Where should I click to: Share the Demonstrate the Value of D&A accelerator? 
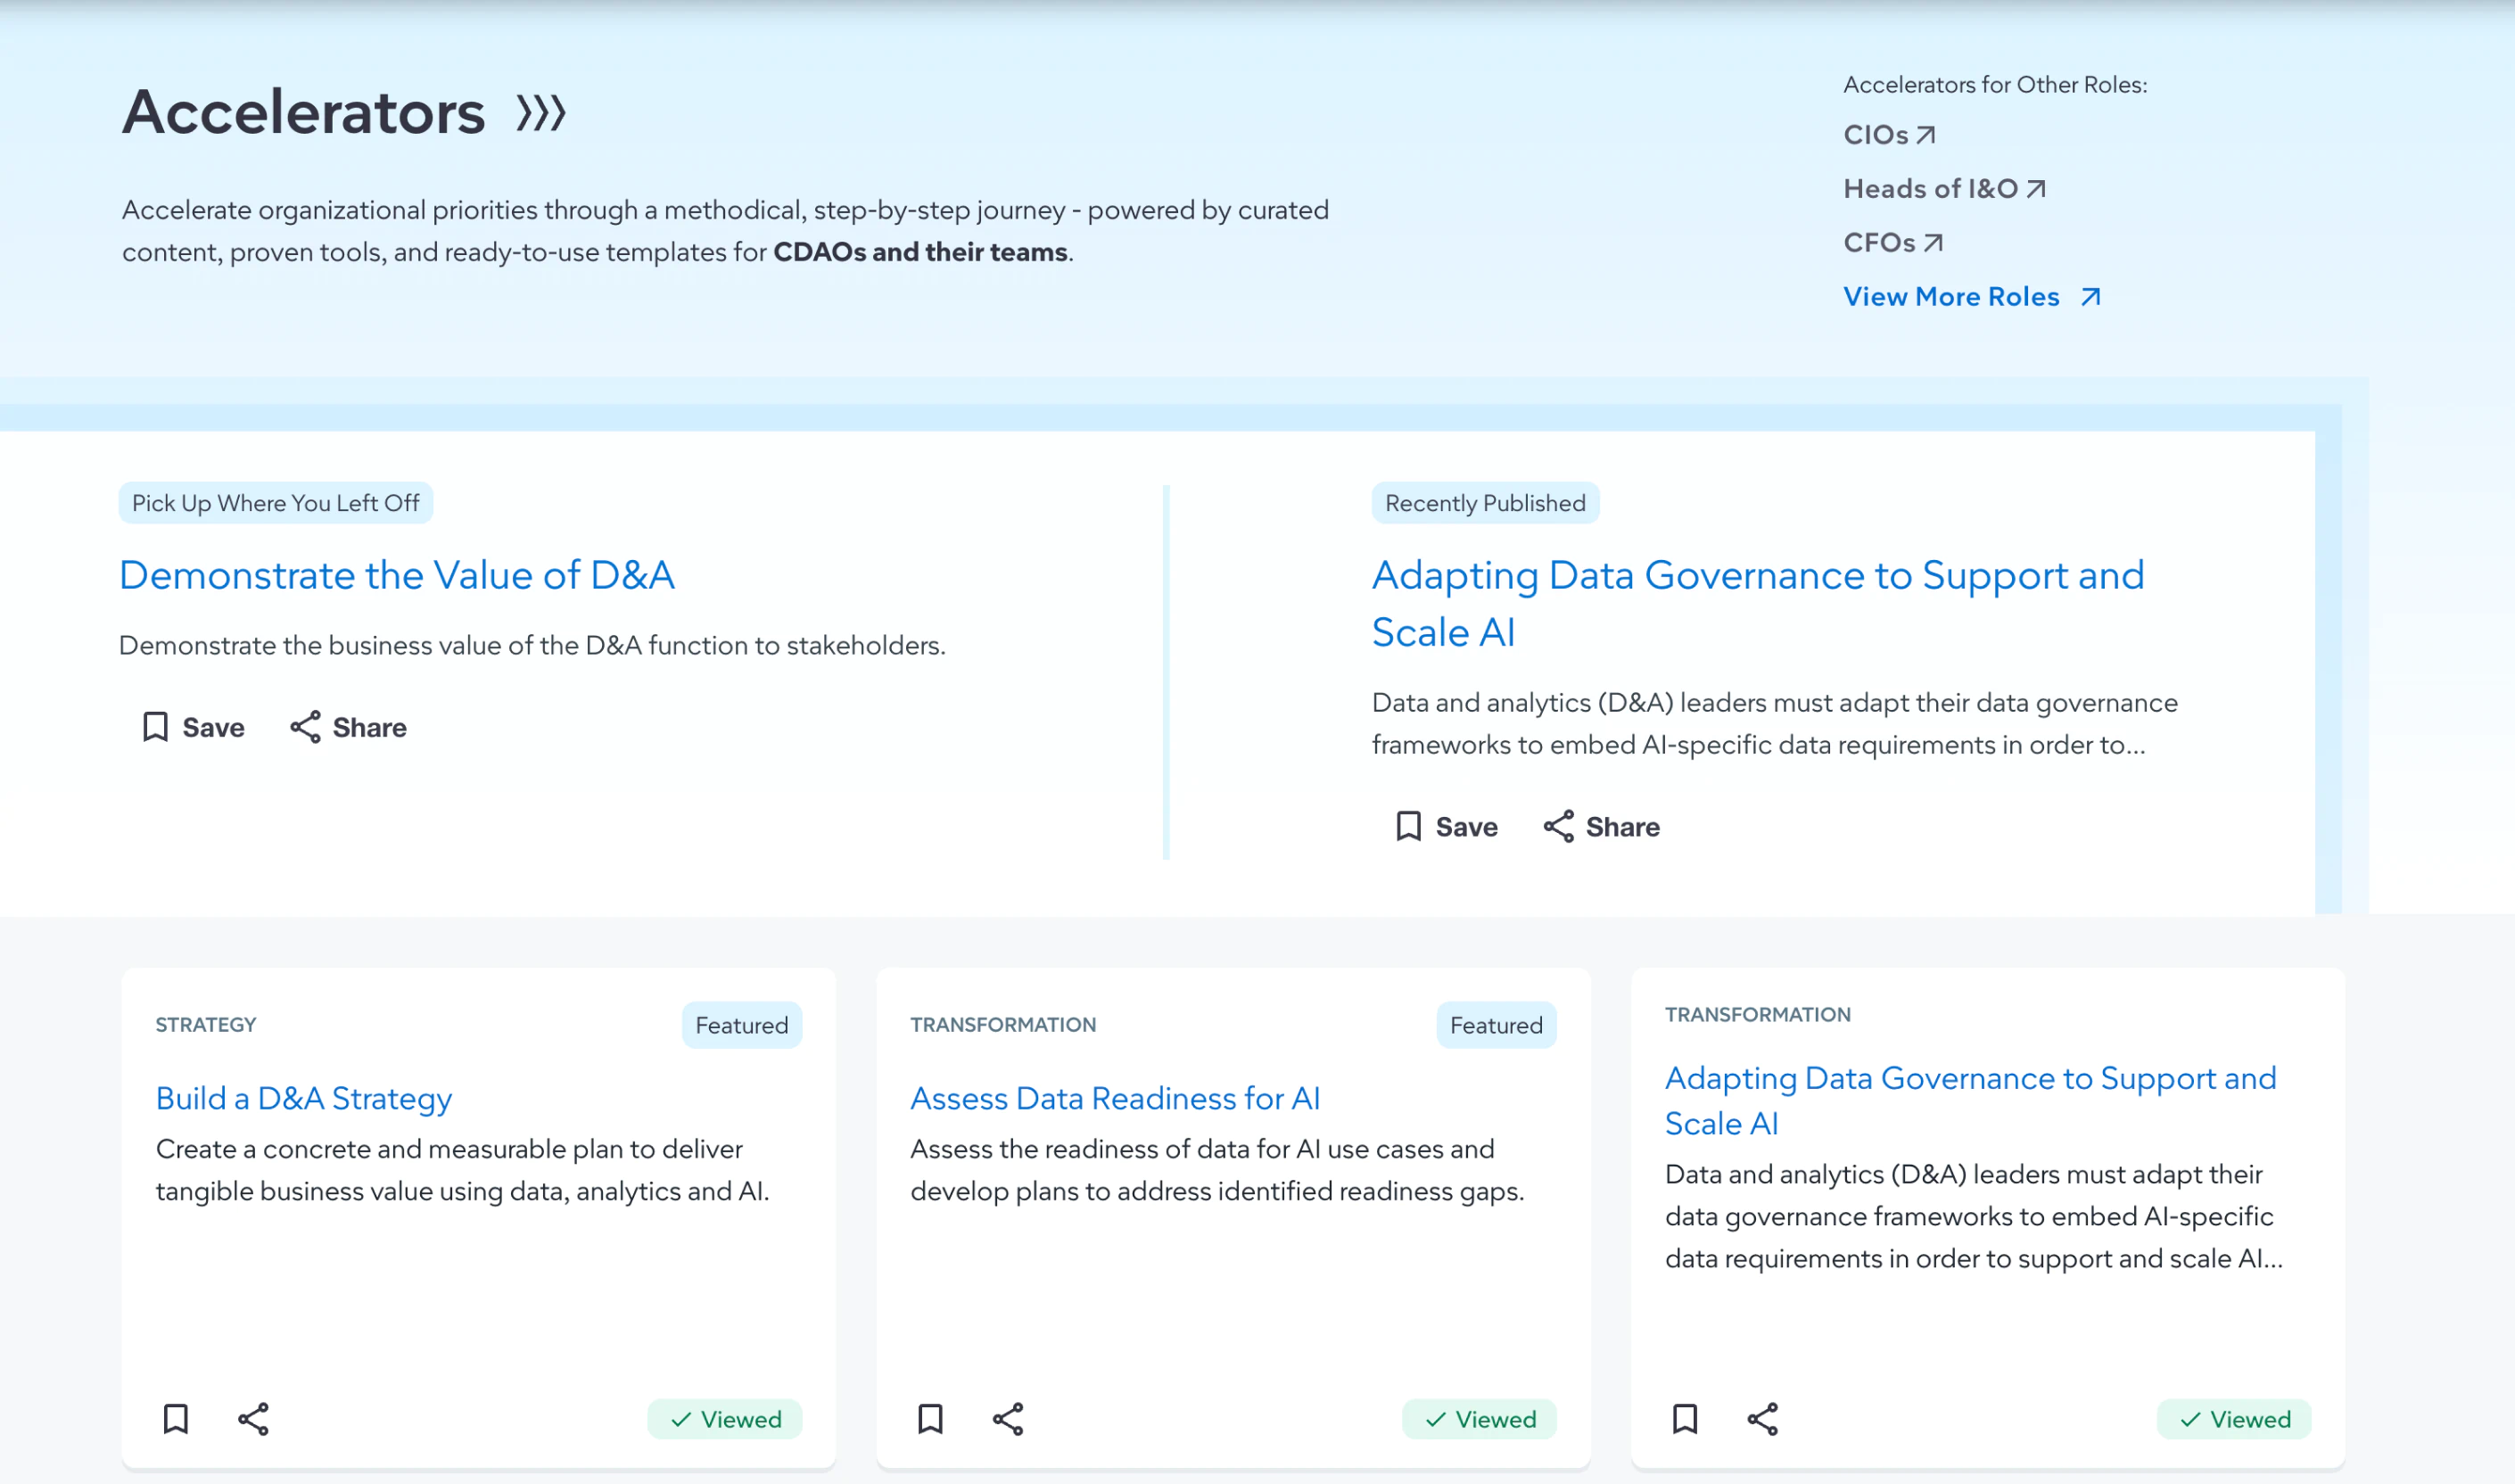coord(348,727)
